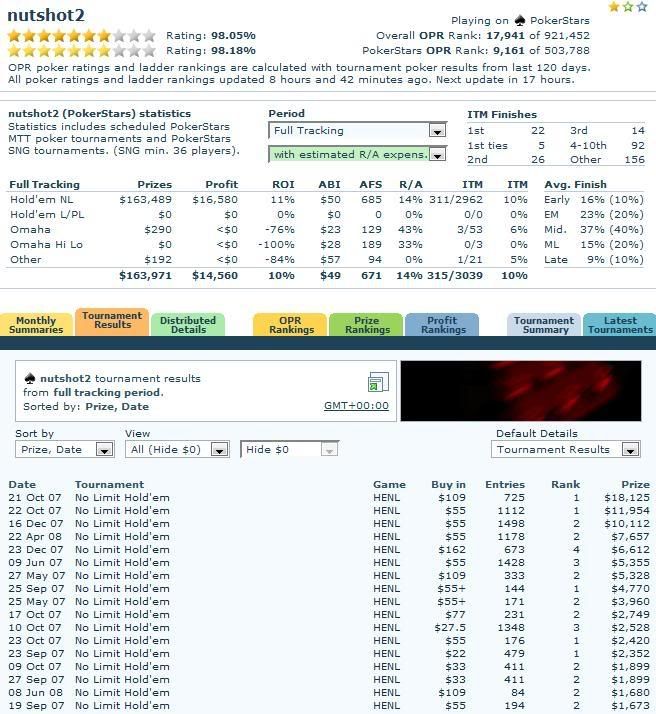The width and height of the screenshot is (656, 714).
Task: Click the export icon in results box
Action: pos(378,382)
